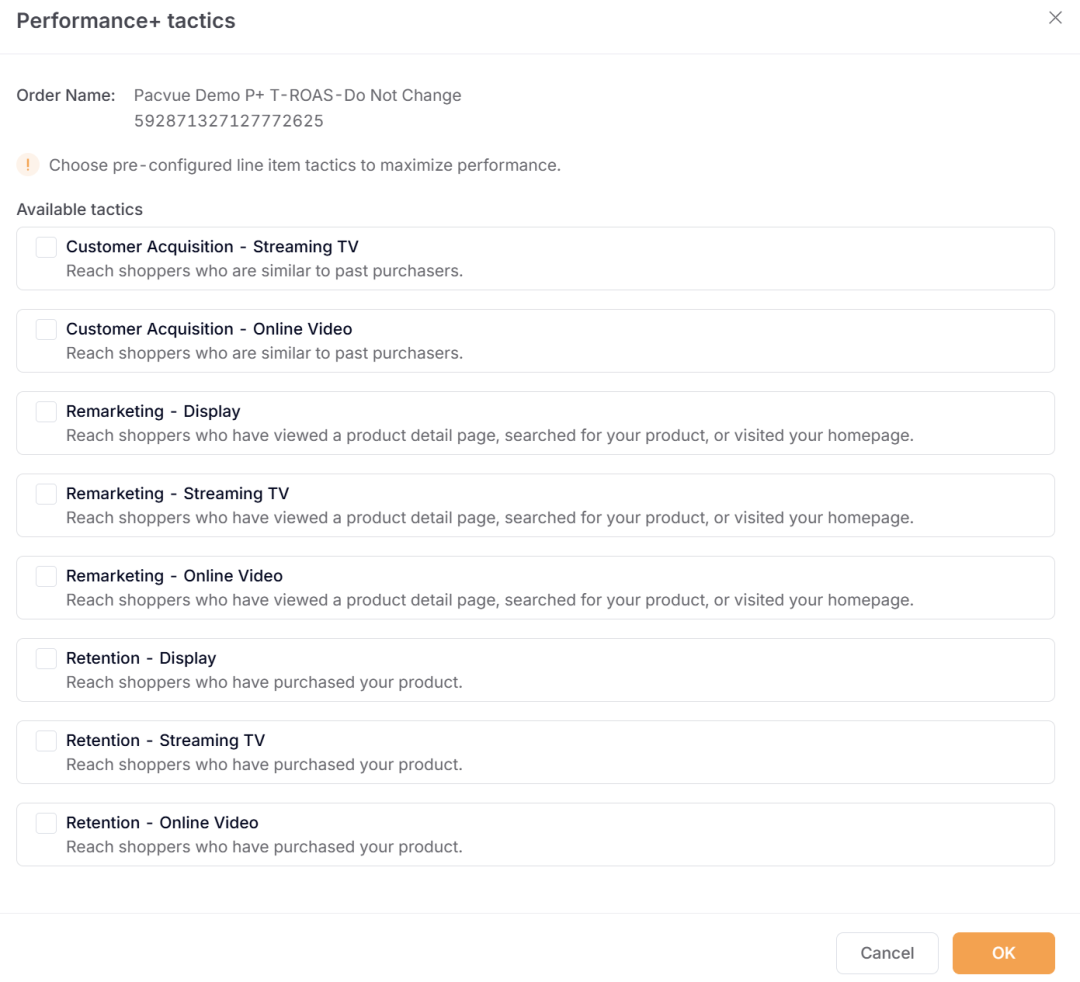Image resolution: width=1080 pixels, height=982 pixels.
Task: Tick the Remarketing - Online Video checkbox
Action: [x=46, y=576]
